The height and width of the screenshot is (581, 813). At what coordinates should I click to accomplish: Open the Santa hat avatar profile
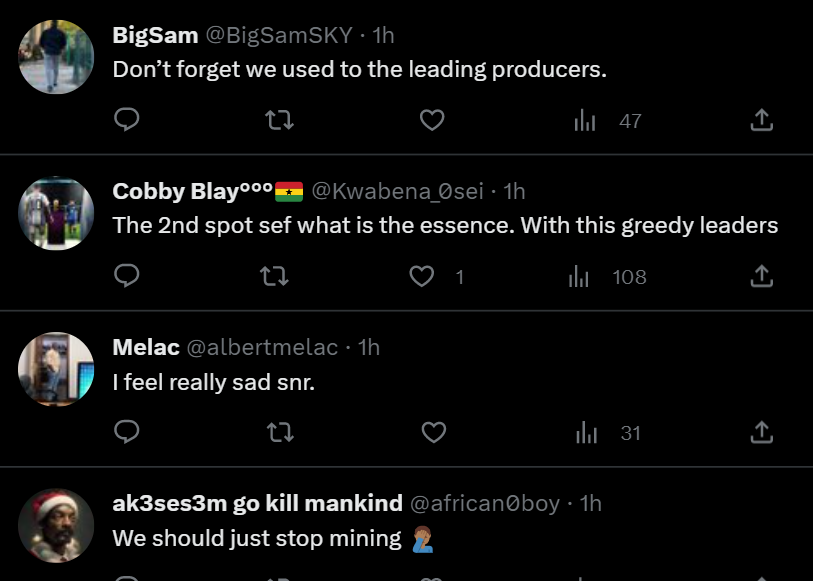pos(57,524)
